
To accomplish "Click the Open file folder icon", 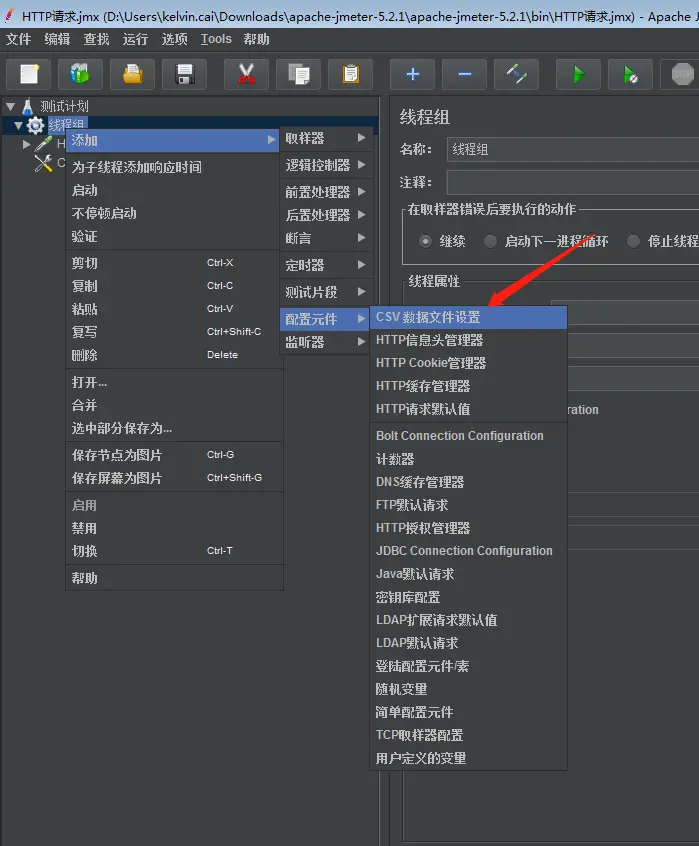I will tap(133, 74).
